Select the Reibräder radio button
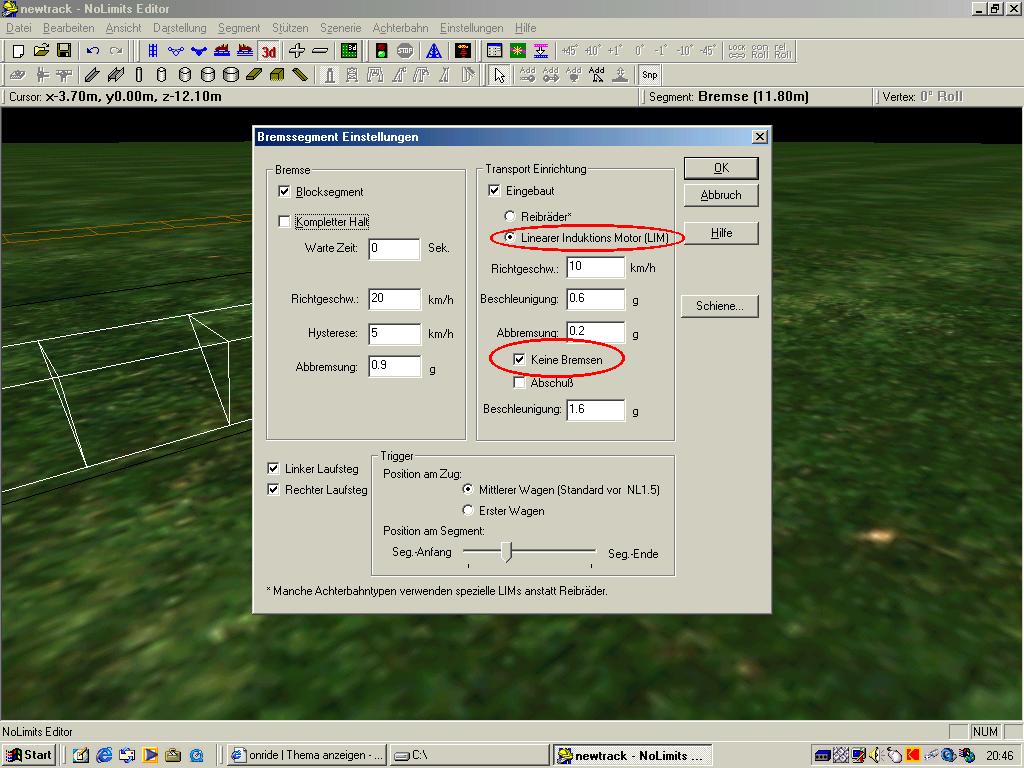 pyautogui.click(x=510, y=216)
